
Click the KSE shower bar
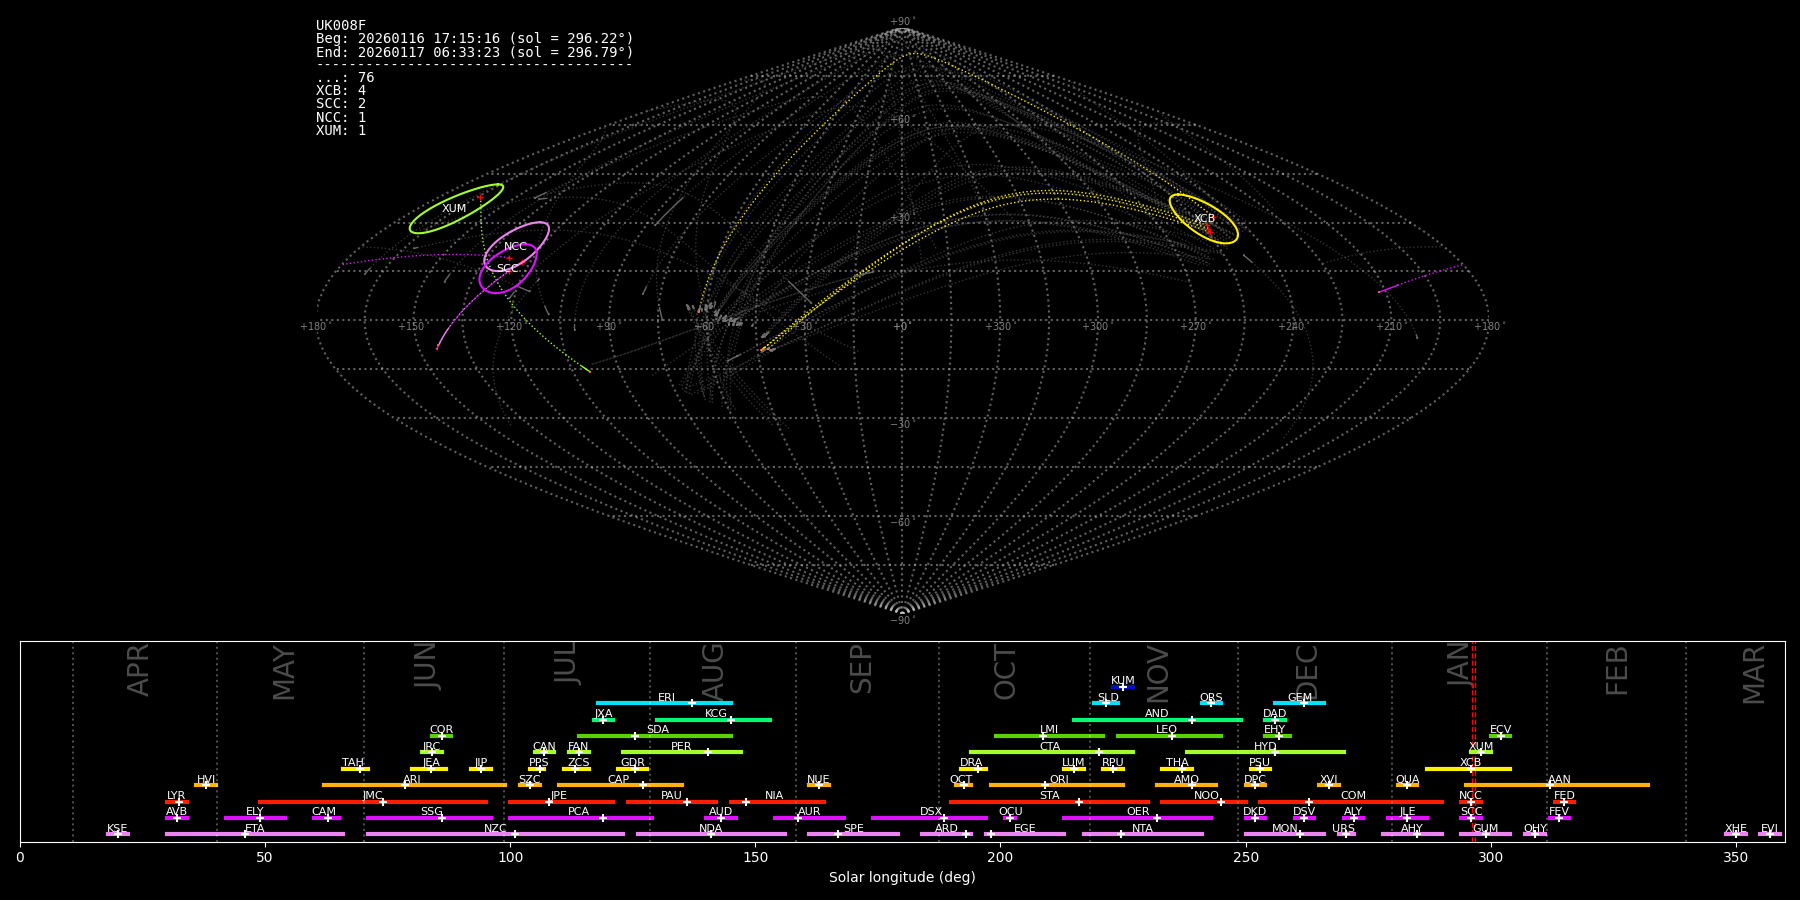click(x=118, y=834)
